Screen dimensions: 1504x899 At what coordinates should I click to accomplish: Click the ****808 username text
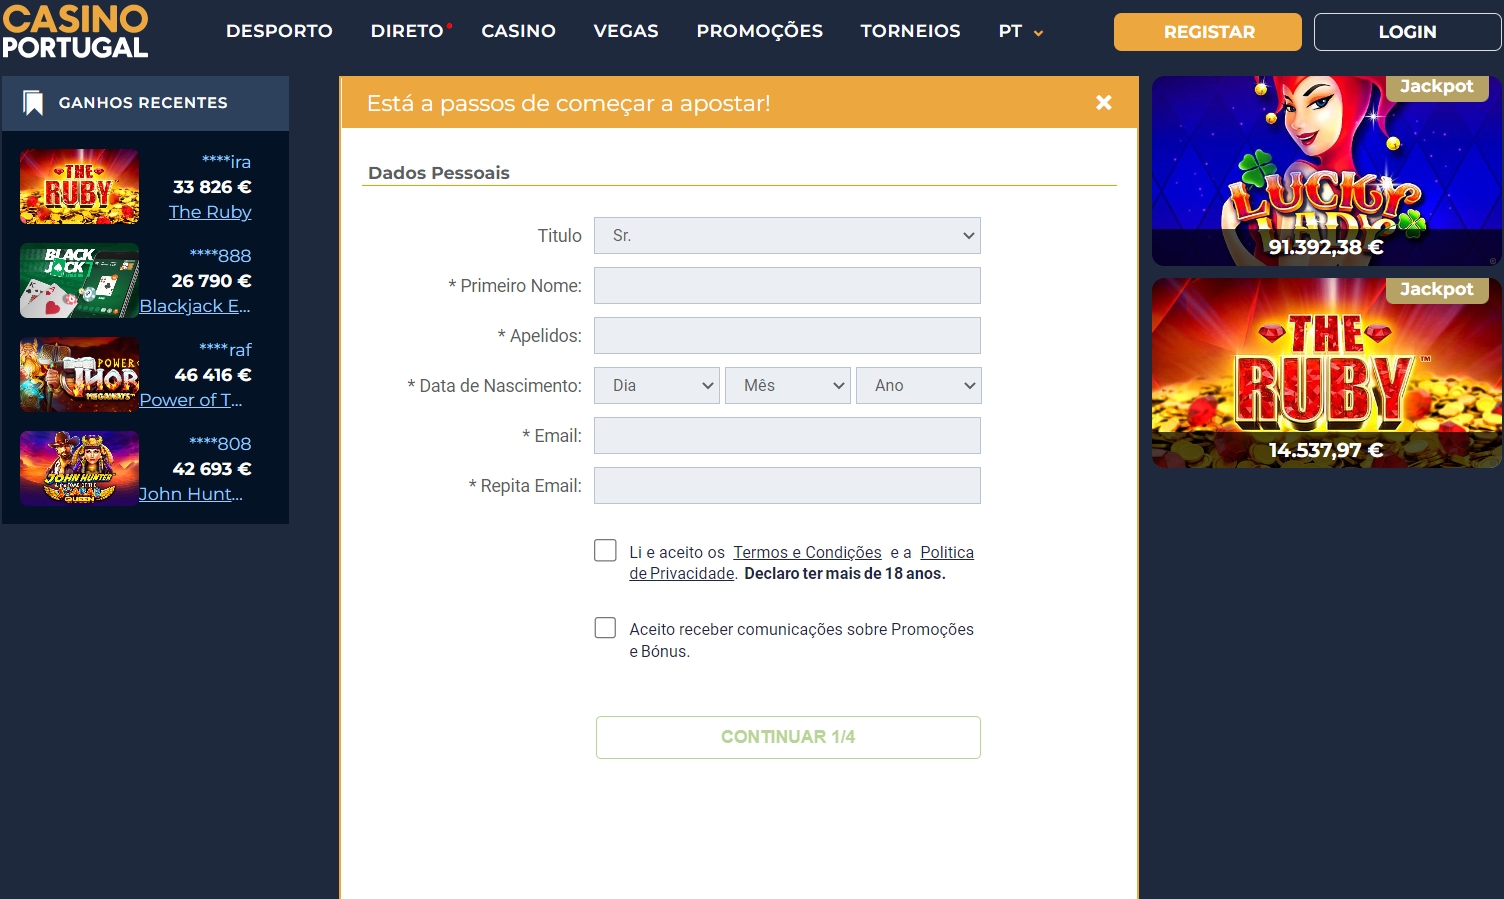tap(221, 444)
